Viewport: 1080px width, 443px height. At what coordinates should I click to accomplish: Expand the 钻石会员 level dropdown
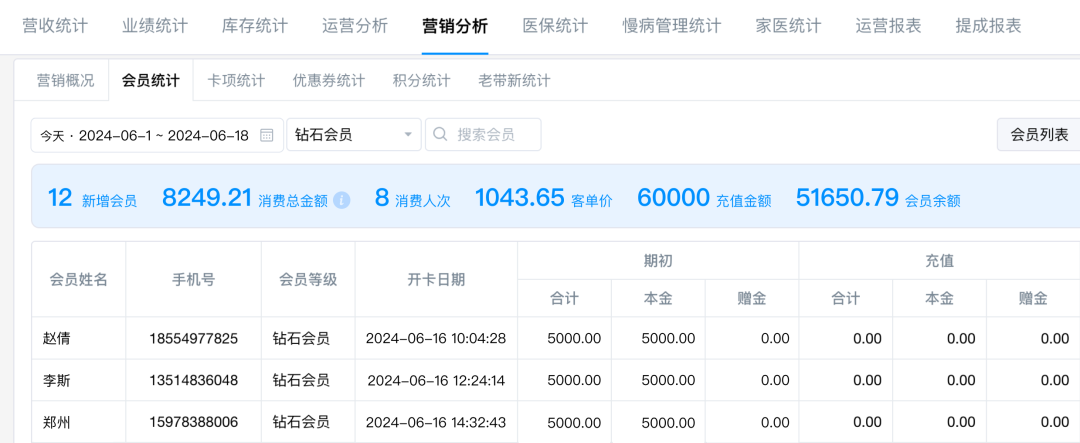click(x=408, y=135)
